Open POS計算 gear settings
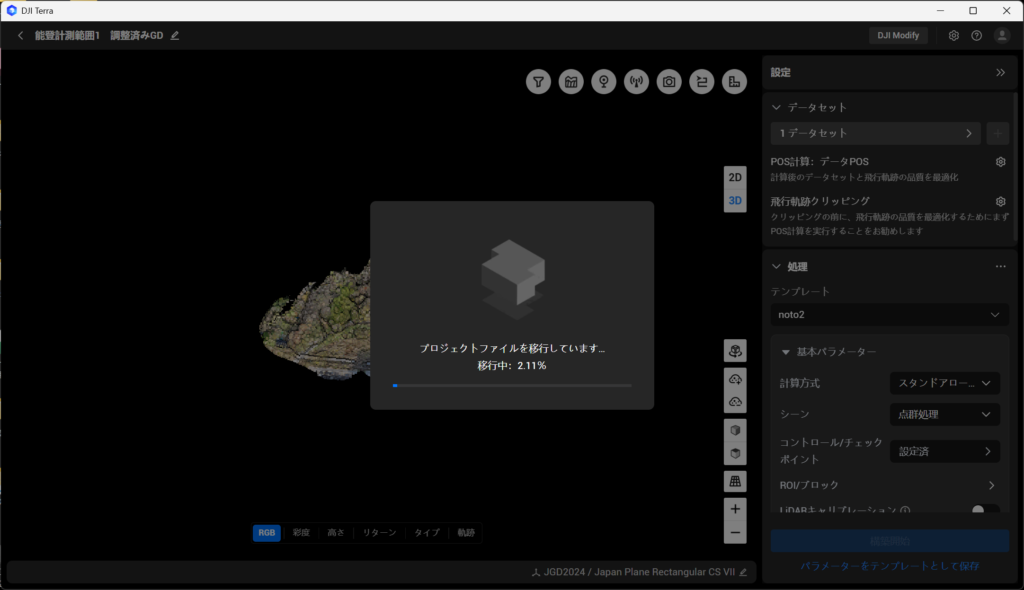This screenshot has width=1024, height=590. point(1000,161)
